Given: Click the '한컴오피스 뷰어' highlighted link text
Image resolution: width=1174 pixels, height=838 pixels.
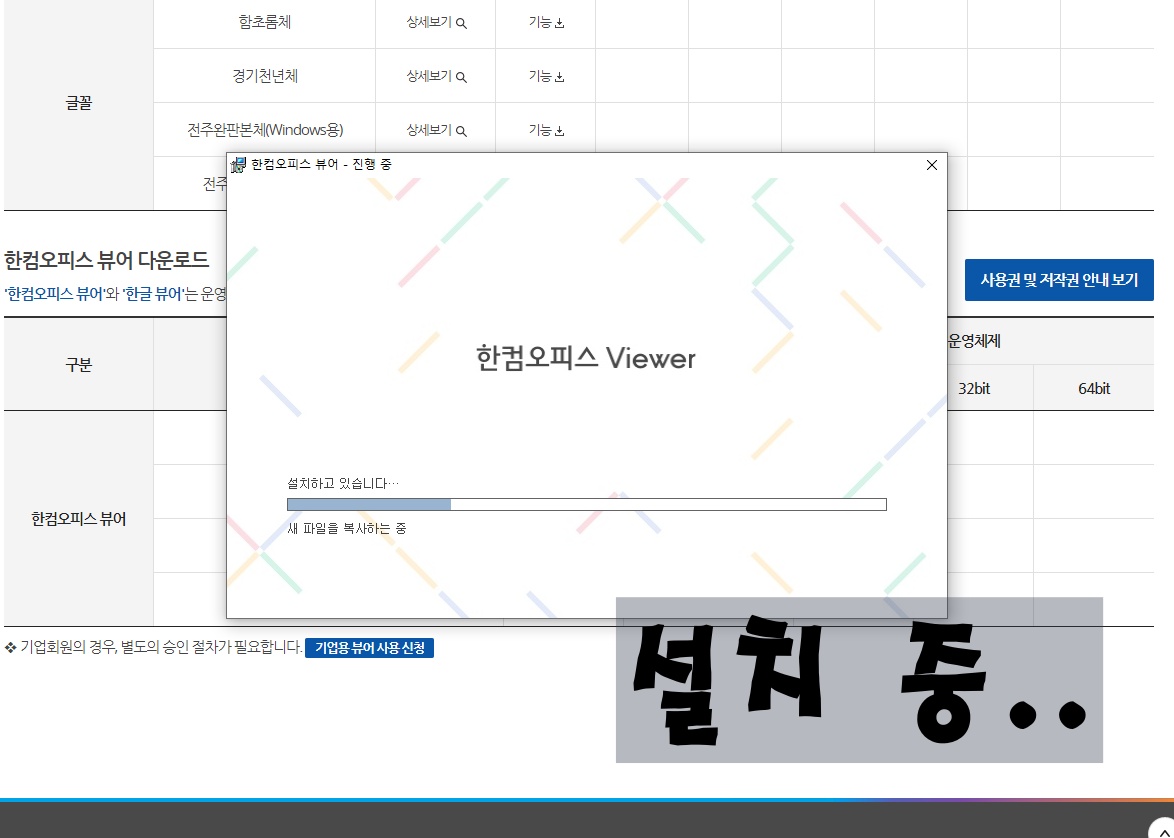Looking at the screenshot, I should 55,294.
